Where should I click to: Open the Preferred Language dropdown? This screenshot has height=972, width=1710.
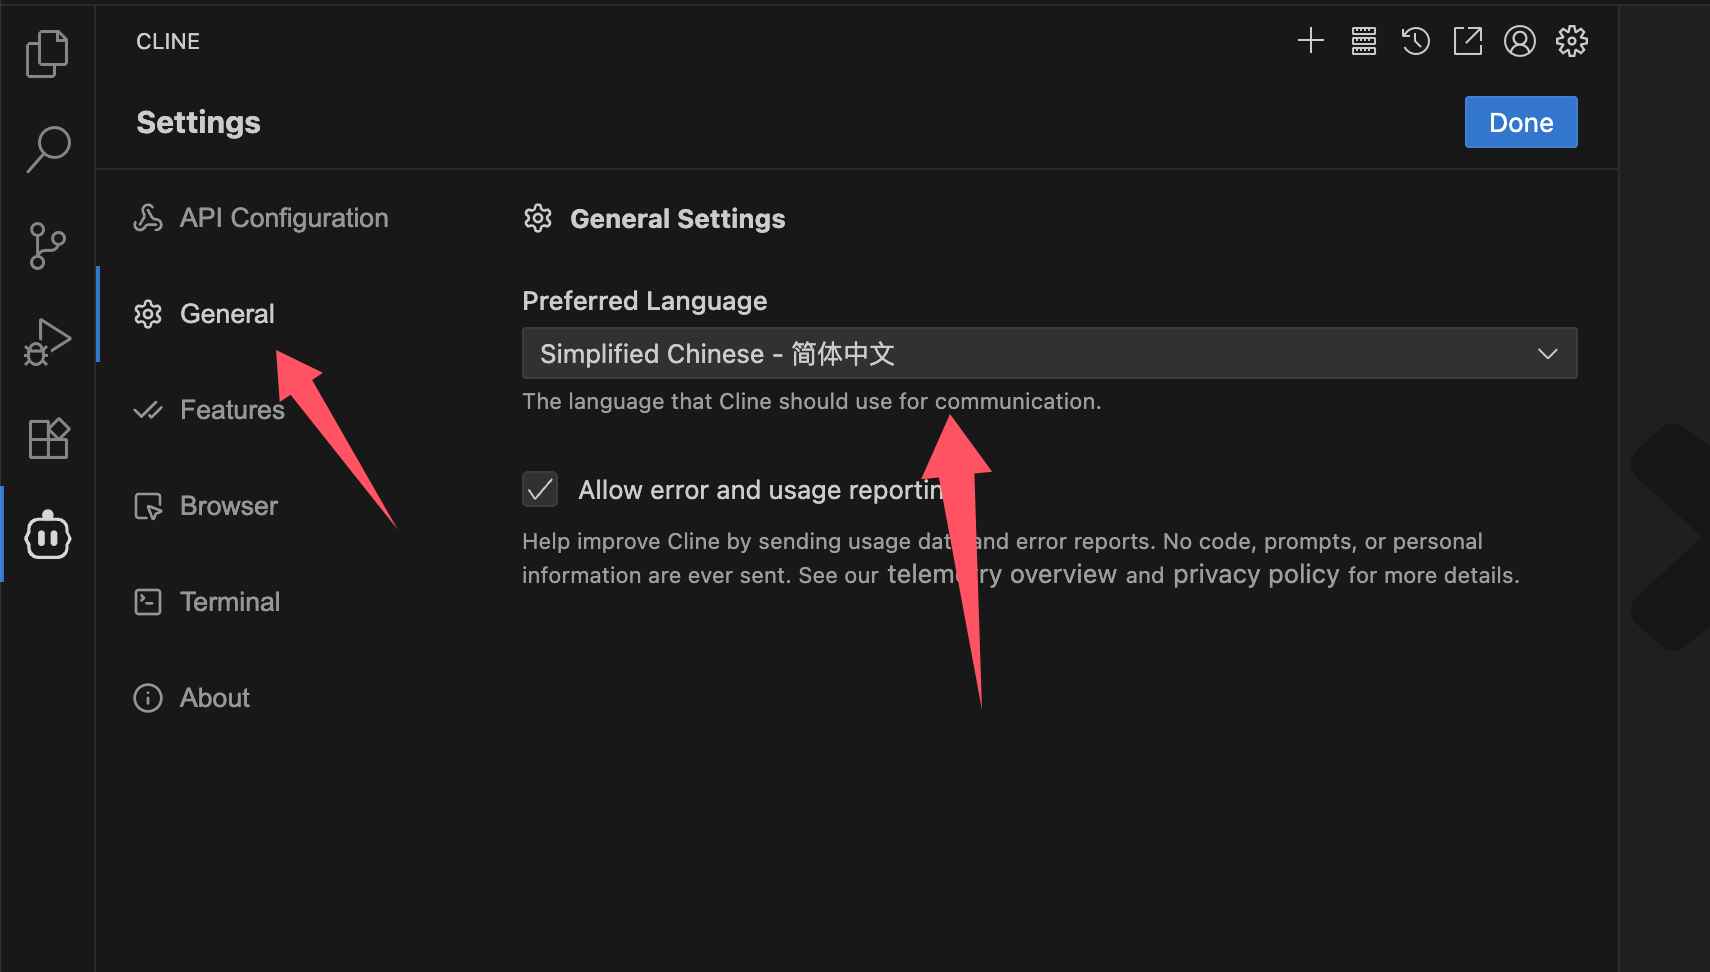[1049, 353]
